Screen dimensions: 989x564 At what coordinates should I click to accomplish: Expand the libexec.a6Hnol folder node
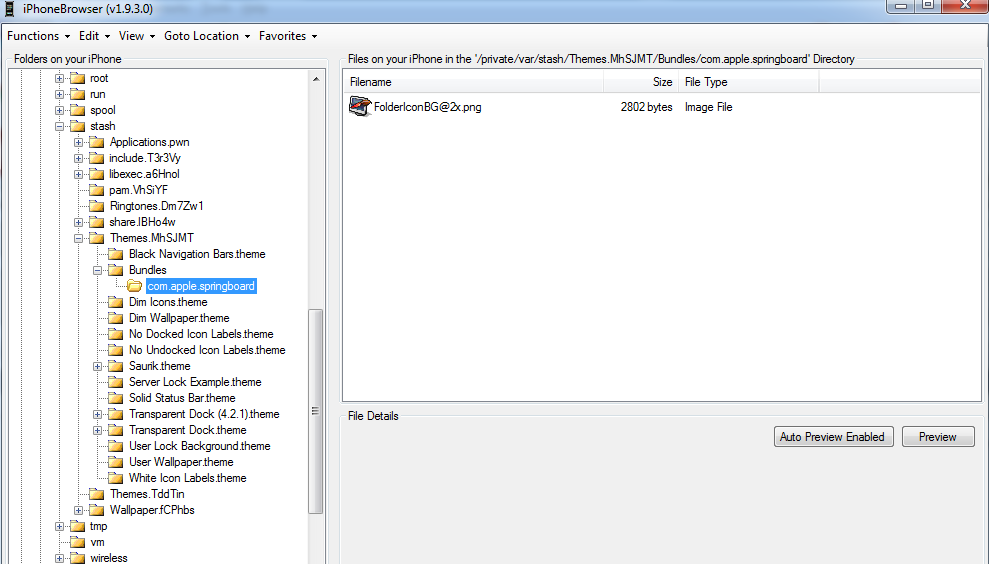78,174
